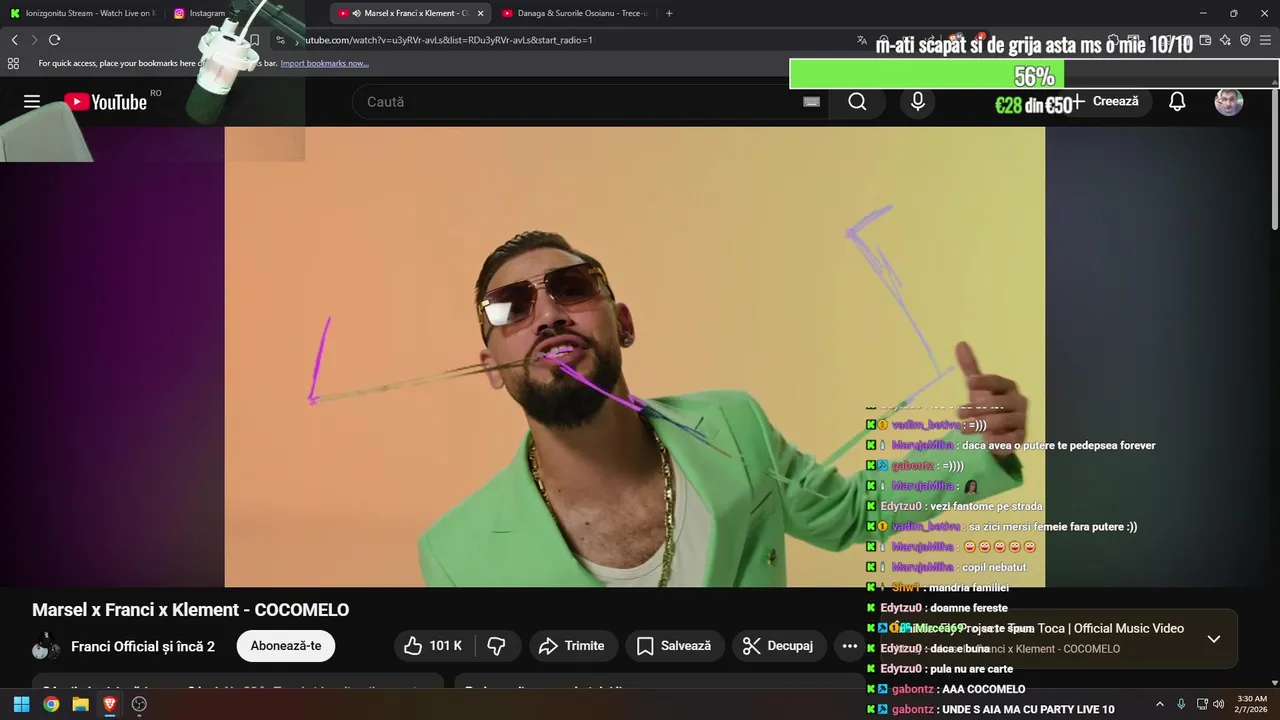Reload the current page
Viewport: 1280px width, 720px height.
pyautogui.click(x=54, y=40)
